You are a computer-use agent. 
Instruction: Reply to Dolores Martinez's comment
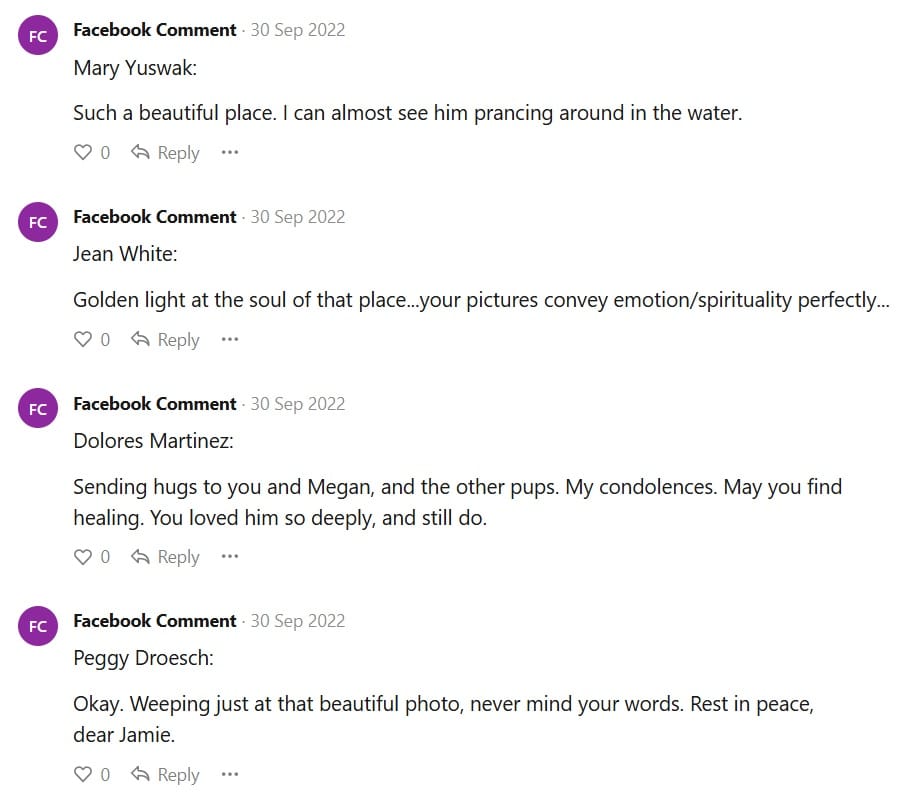(166, 557)
